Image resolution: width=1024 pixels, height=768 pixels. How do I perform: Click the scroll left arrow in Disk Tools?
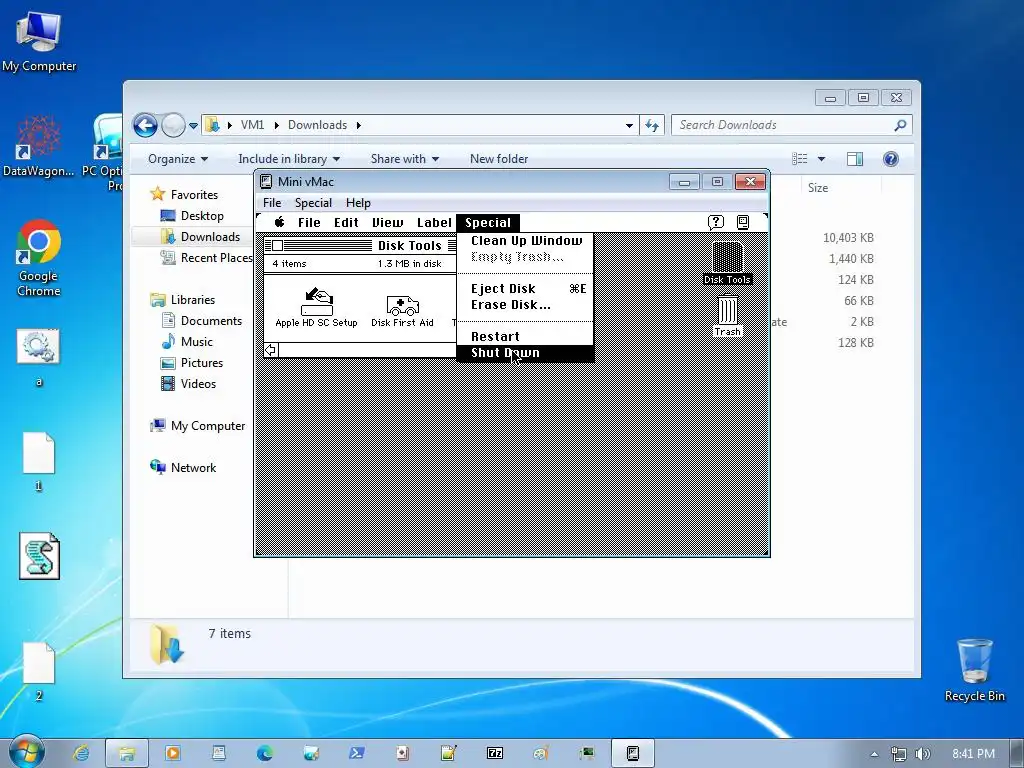[270, 350]
